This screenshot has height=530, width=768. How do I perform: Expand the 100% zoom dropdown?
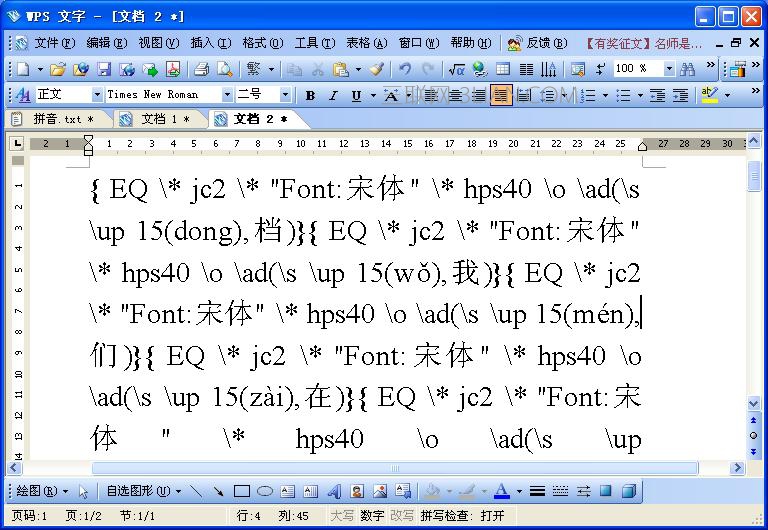tap(669, 69)
